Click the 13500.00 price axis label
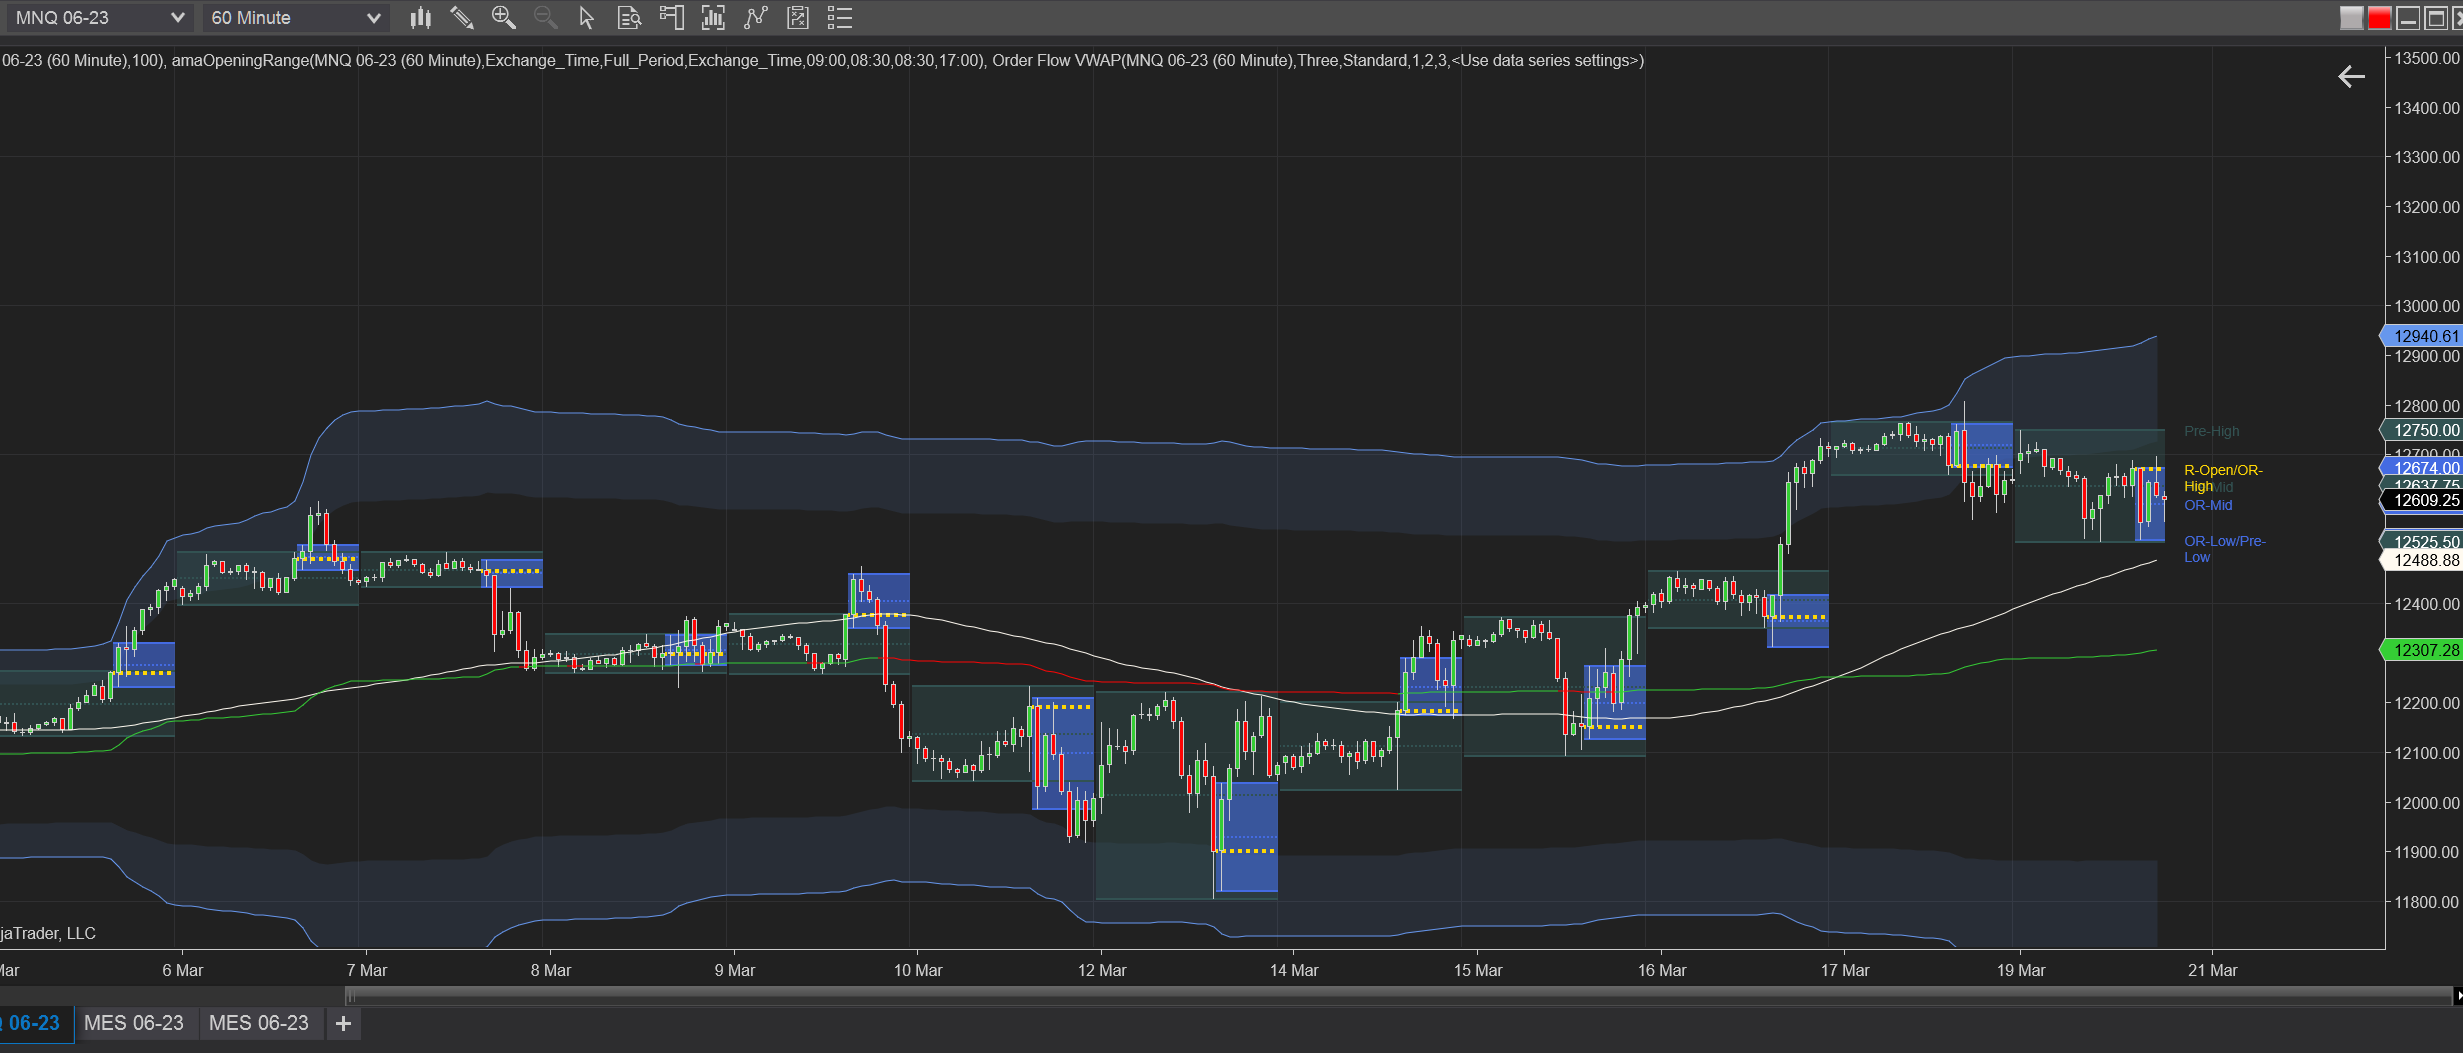The image size is (2463, 1053). [x=2426, y=58]
